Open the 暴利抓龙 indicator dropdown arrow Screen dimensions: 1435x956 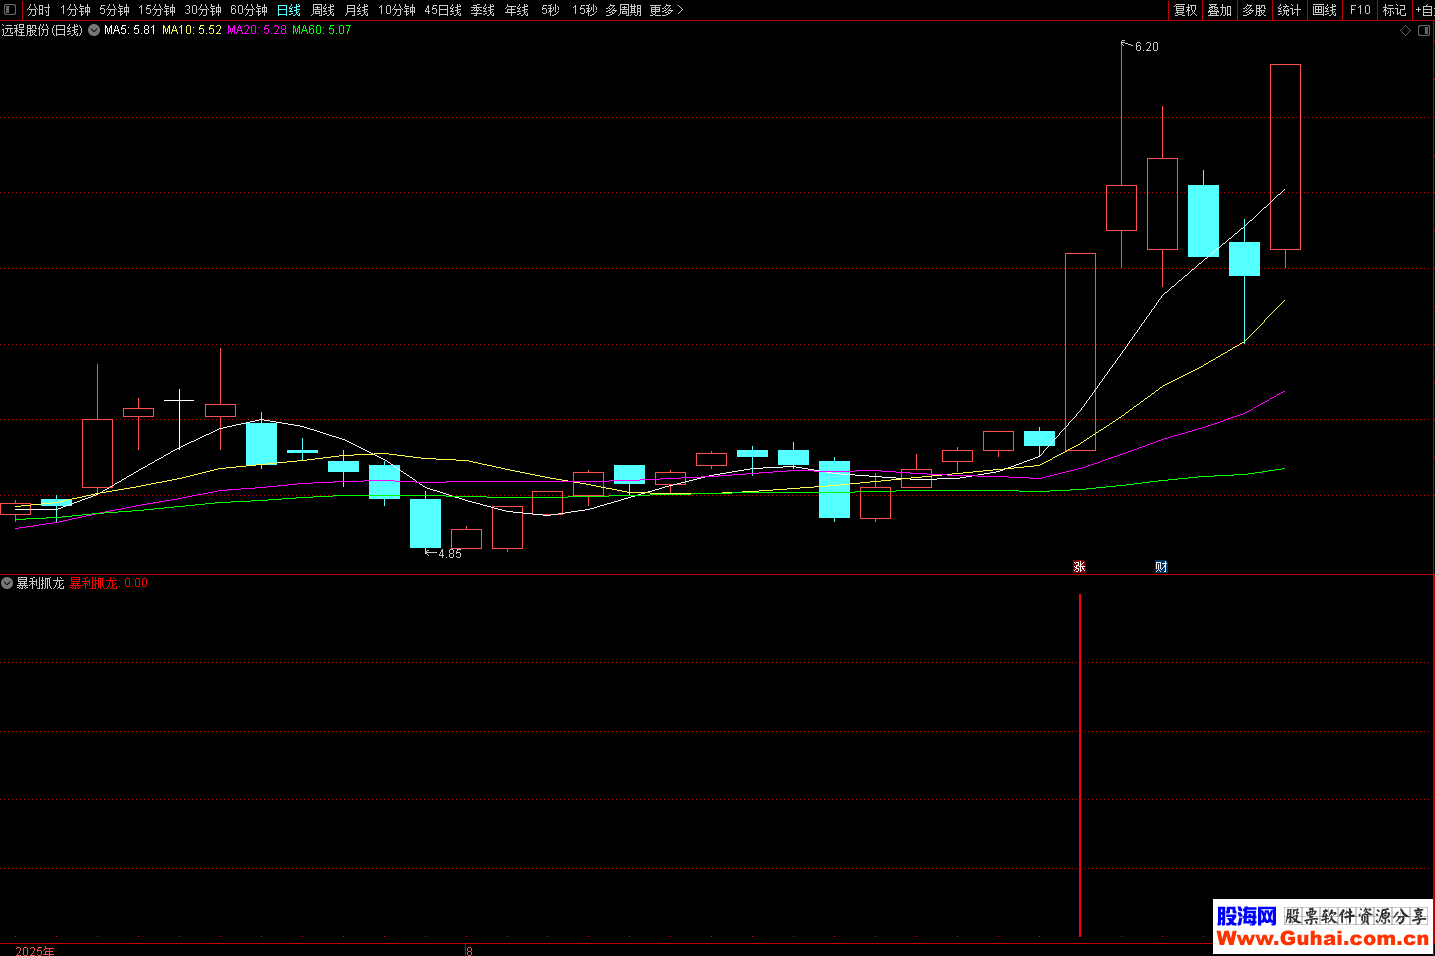click(7, 583)
